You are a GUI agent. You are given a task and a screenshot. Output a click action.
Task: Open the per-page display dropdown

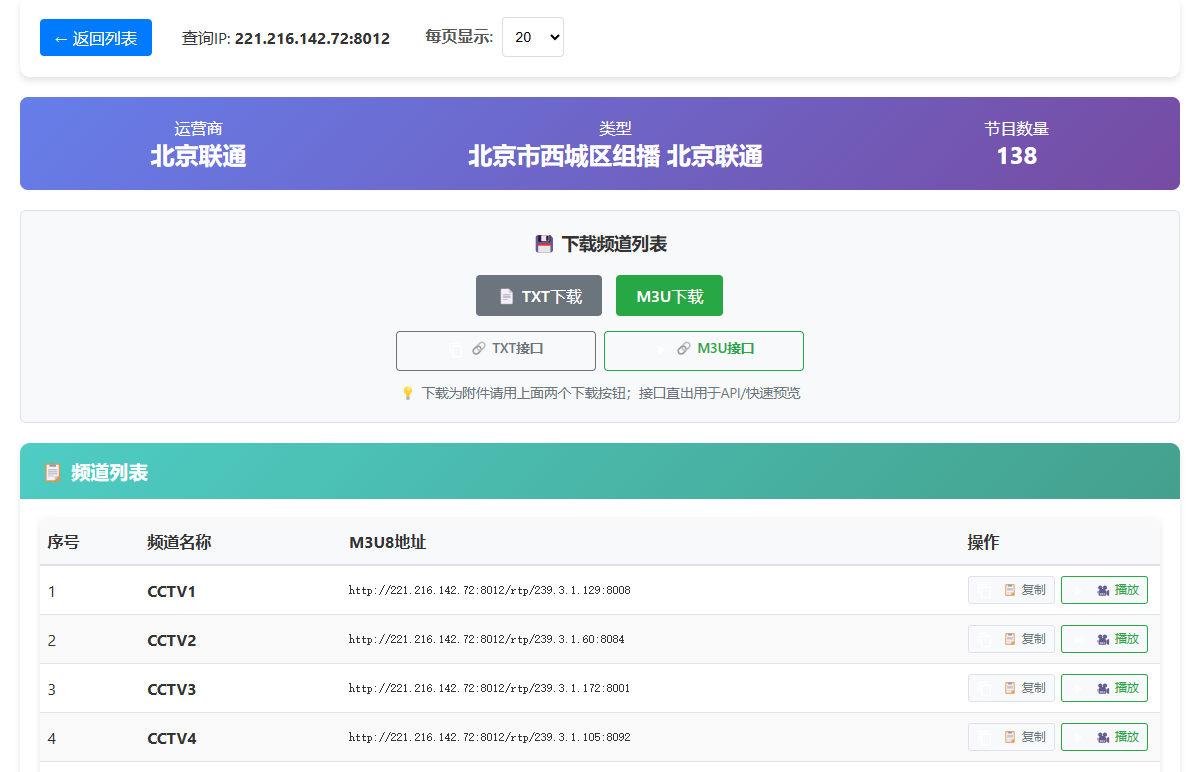pyautogui.click(x=532, y=37)
